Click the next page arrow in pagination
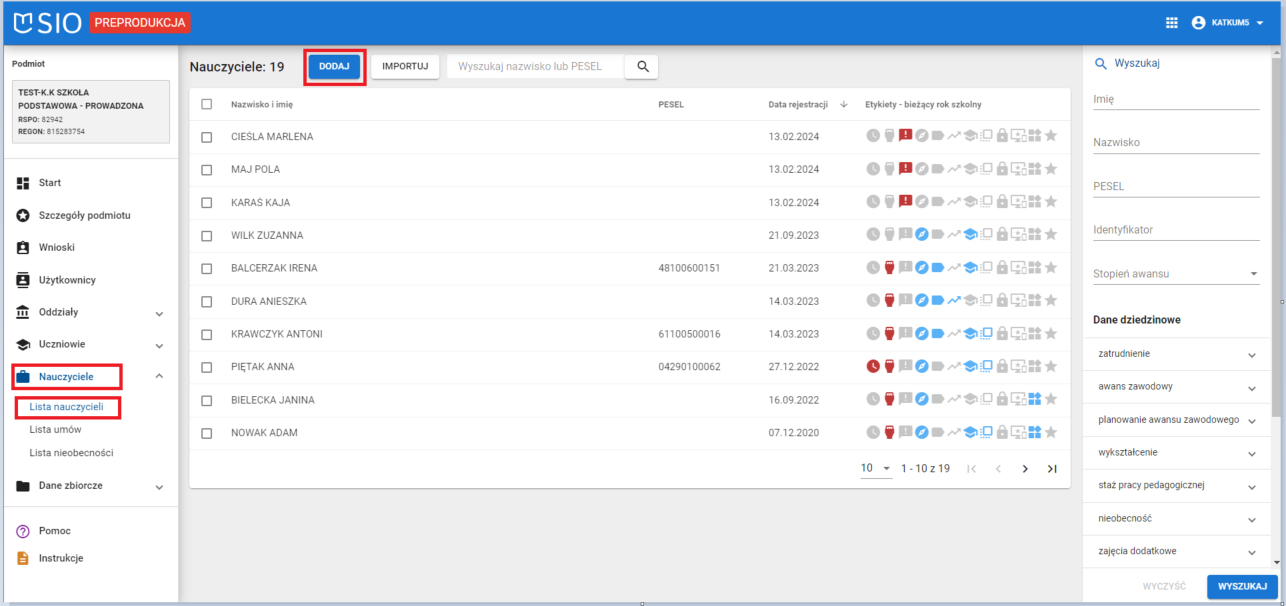 pos(1025,469)
